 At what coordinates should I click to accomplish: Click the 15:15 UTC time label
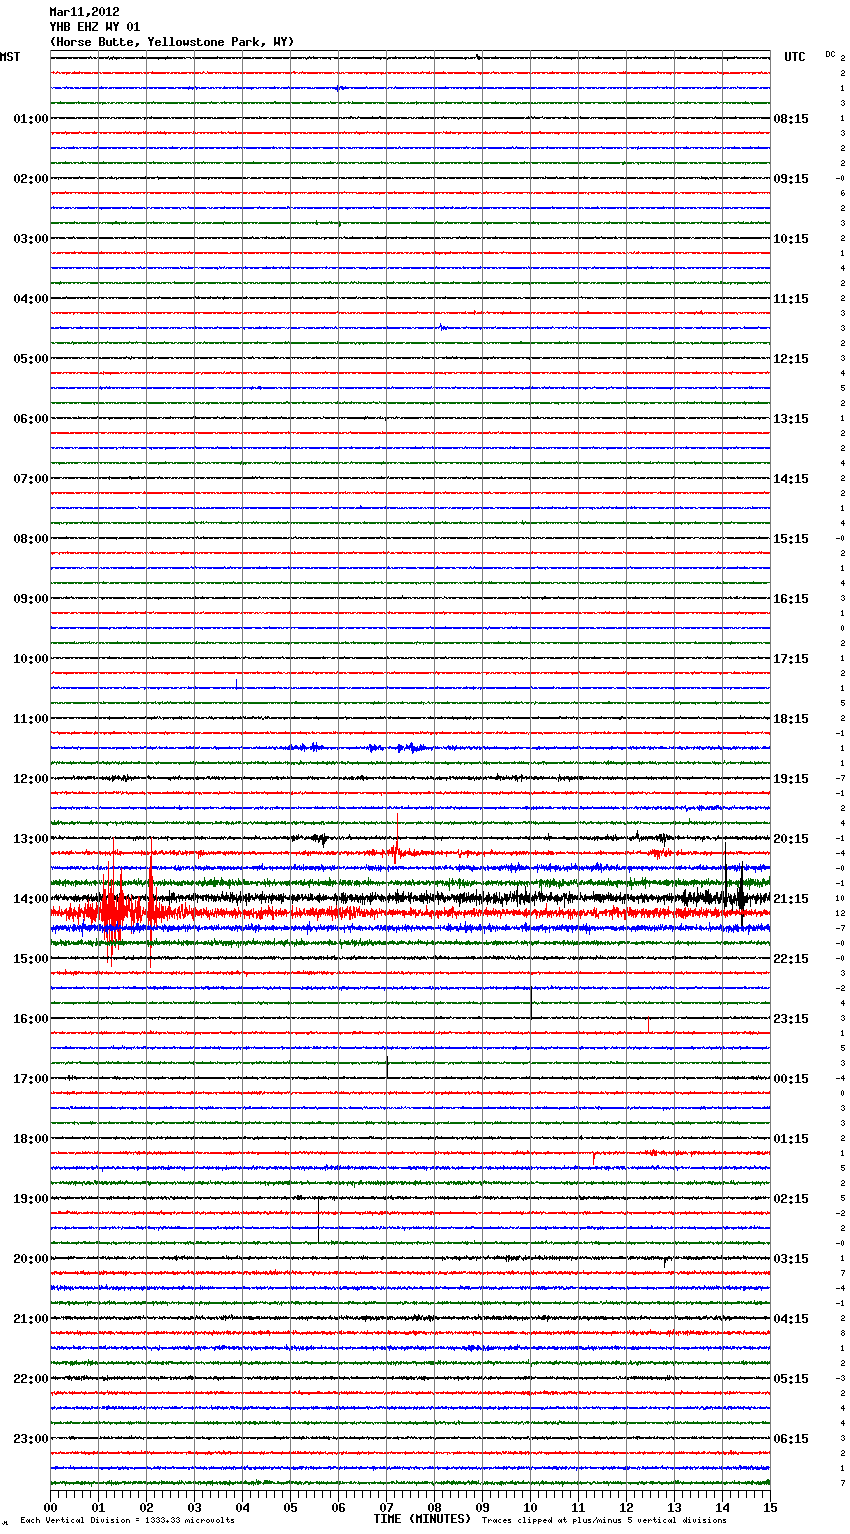pos(791,539)
